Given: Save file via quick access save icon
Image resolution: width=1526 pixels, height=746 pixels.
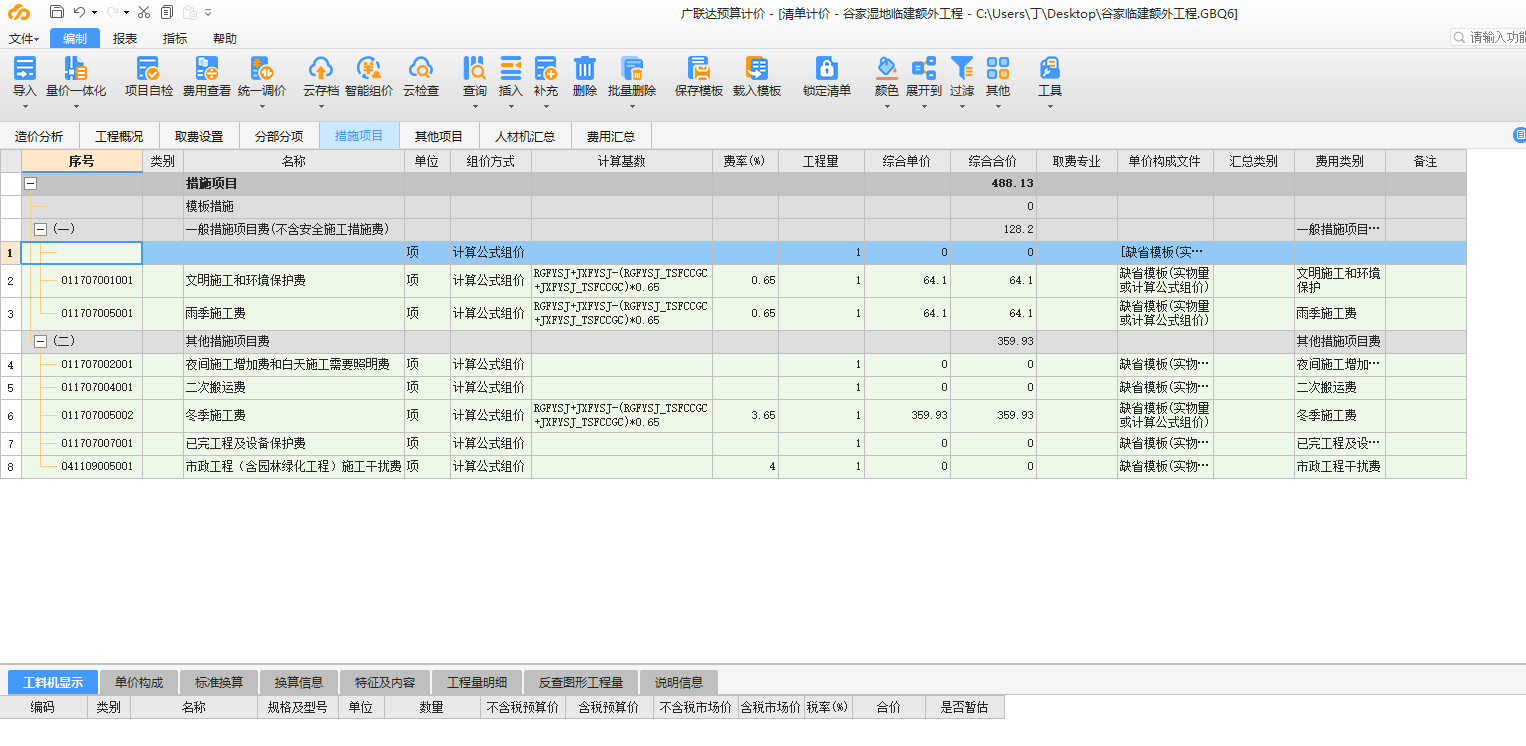Looking at the screenshot, I should coord(56,12).
